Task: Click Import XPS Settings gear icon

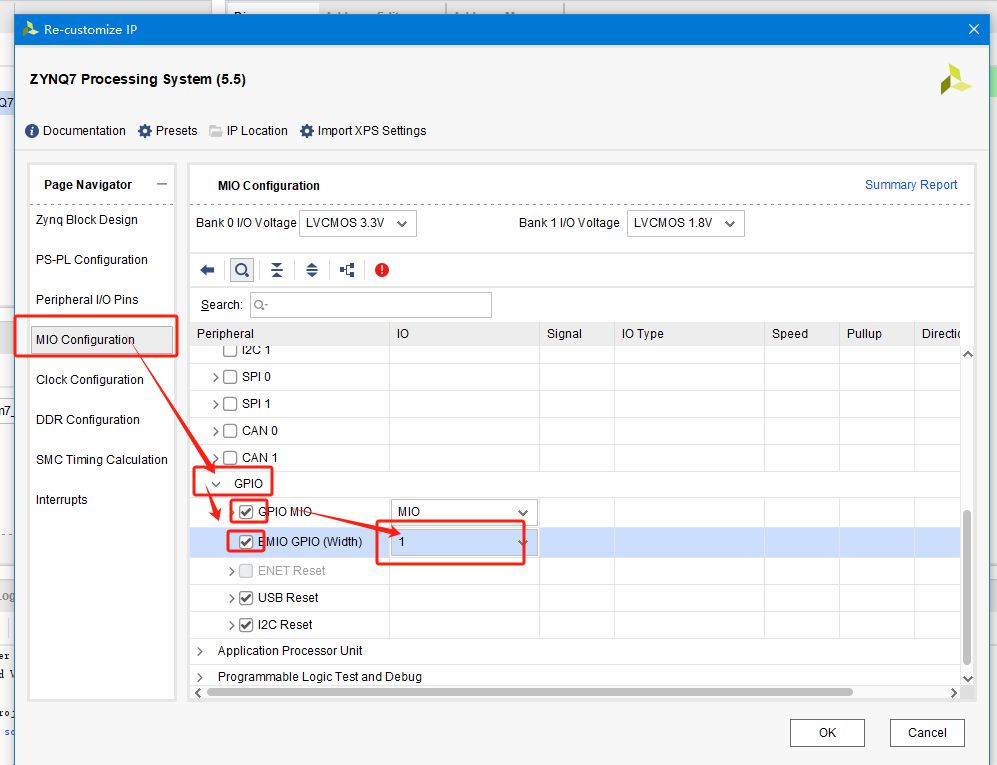Action: click(307, 131)
